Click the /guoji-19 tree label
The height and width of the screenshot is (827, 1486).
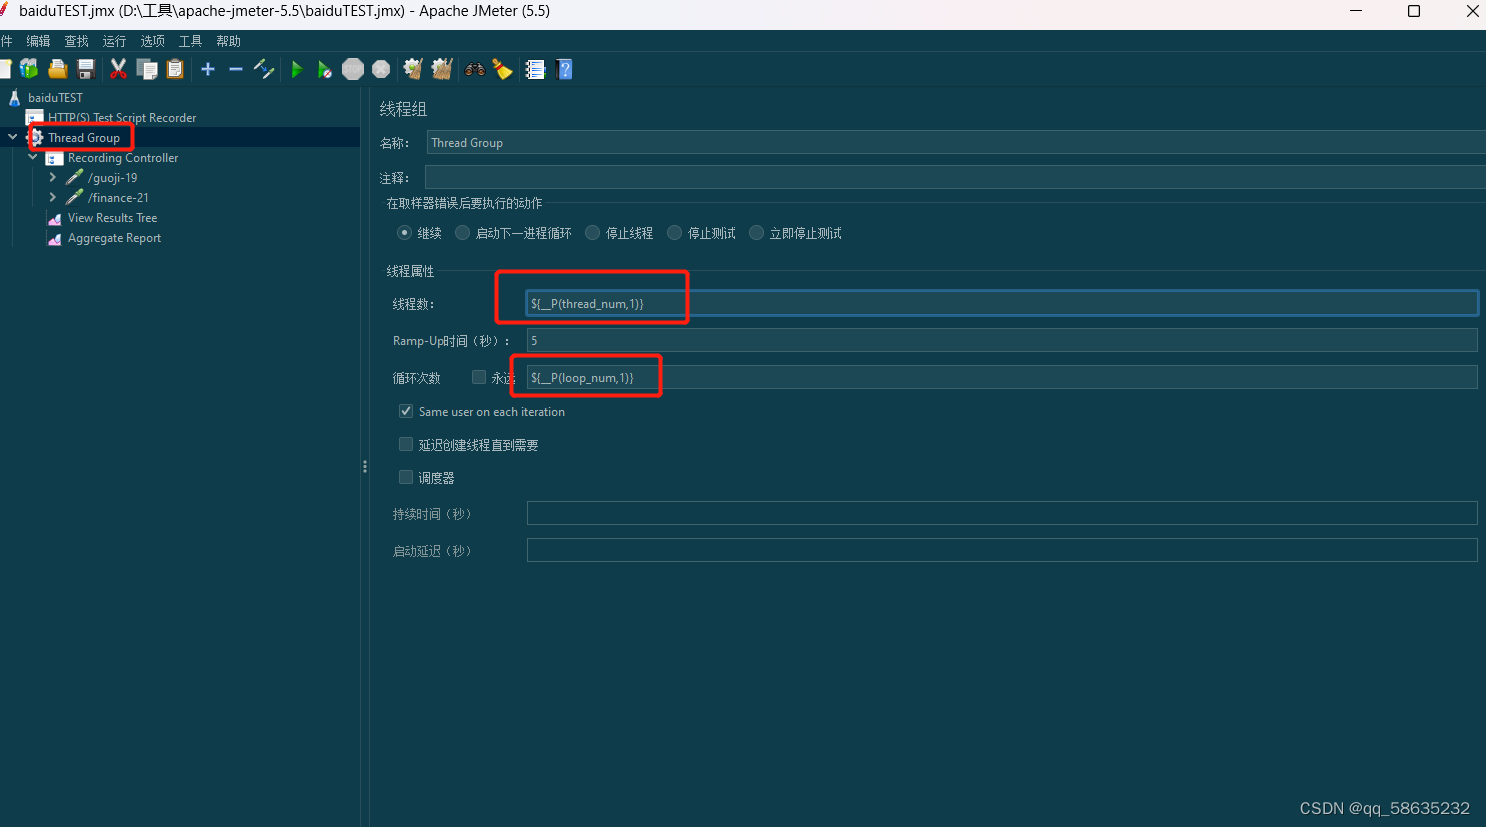point(112,178)
